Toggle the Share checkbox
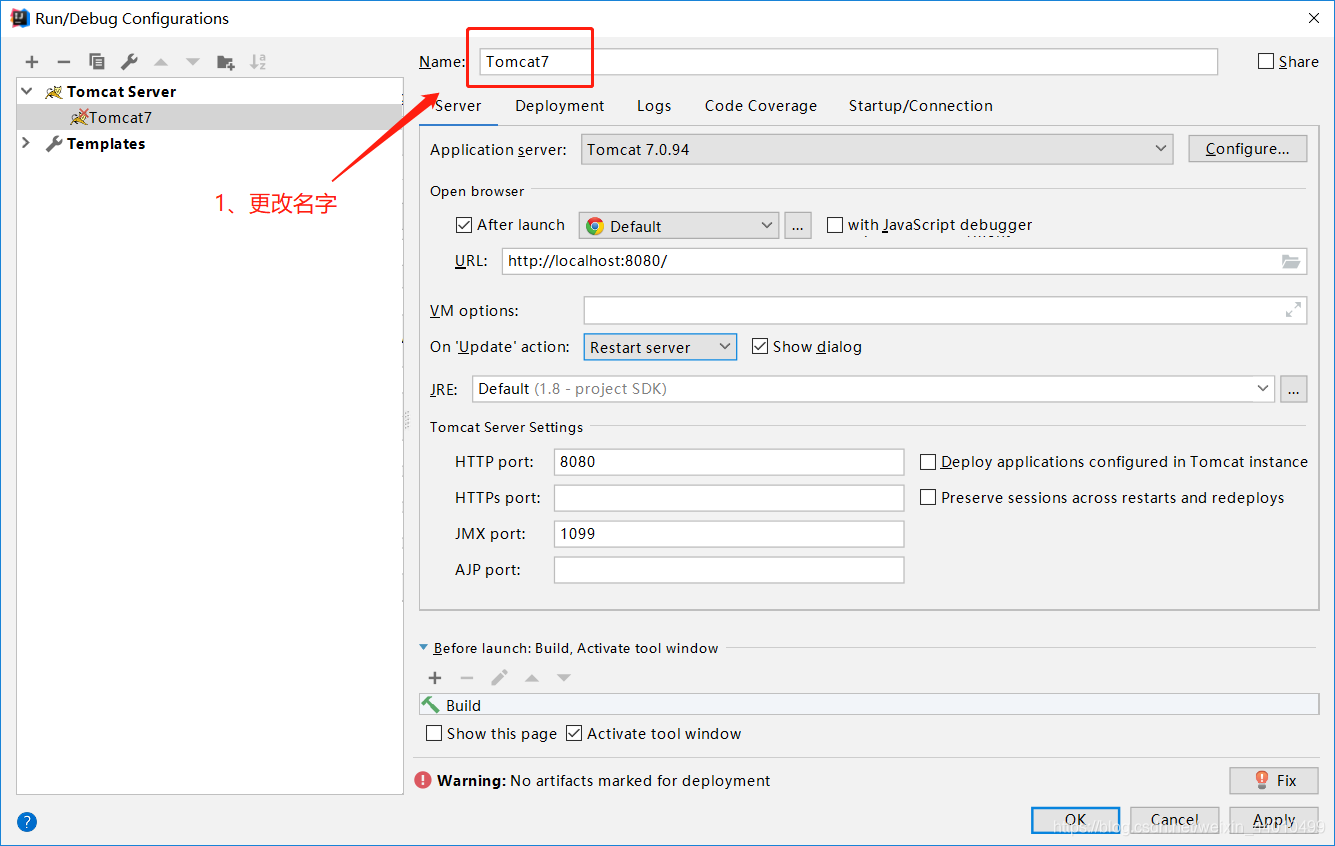The width and height of the screenshot is (1335, 846). pyautogui.click(x=1266, y=61)
